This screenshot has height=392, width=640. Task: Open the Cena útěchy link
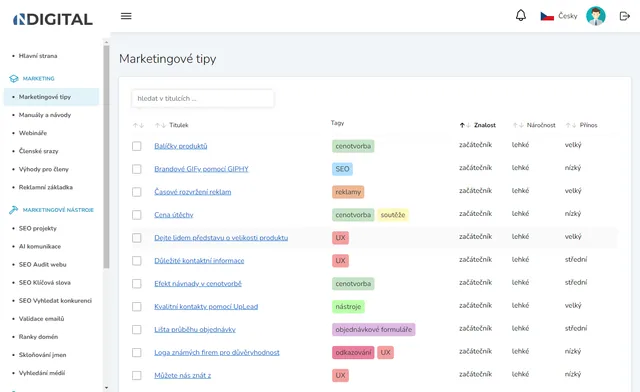pos(174,215)
